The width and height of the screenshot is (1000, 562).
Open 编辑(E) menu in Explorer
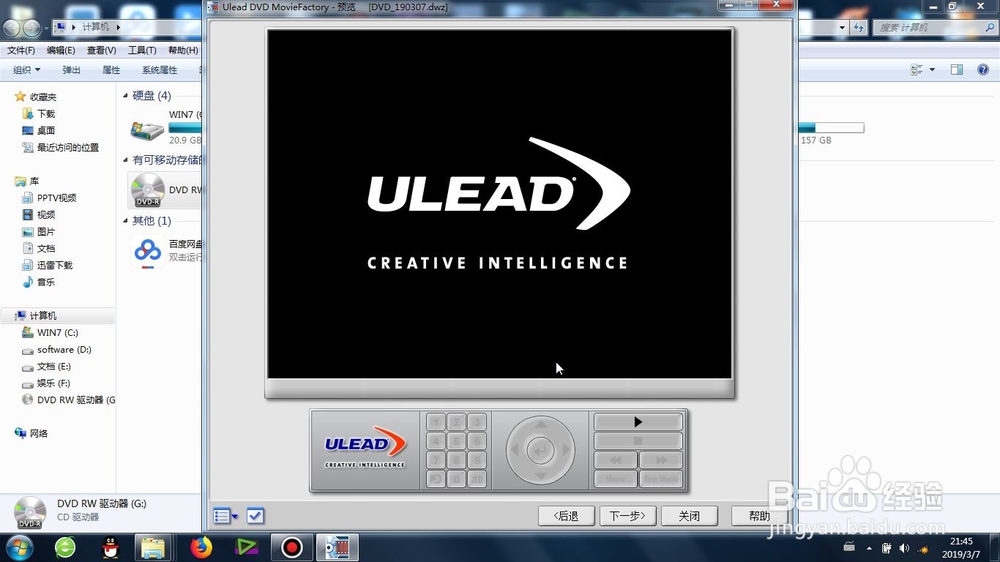click(x=61, y=50)
